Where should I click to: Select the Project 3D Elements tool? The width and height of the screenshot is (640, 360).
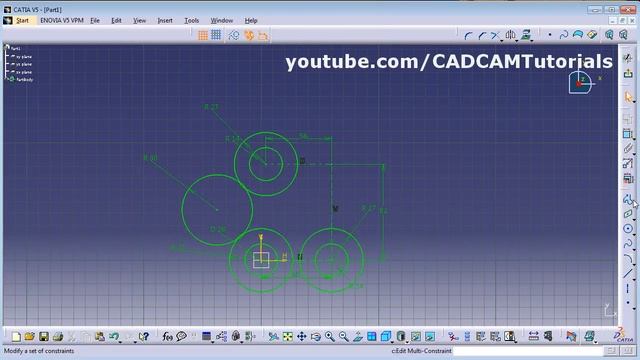click(526, 36)
